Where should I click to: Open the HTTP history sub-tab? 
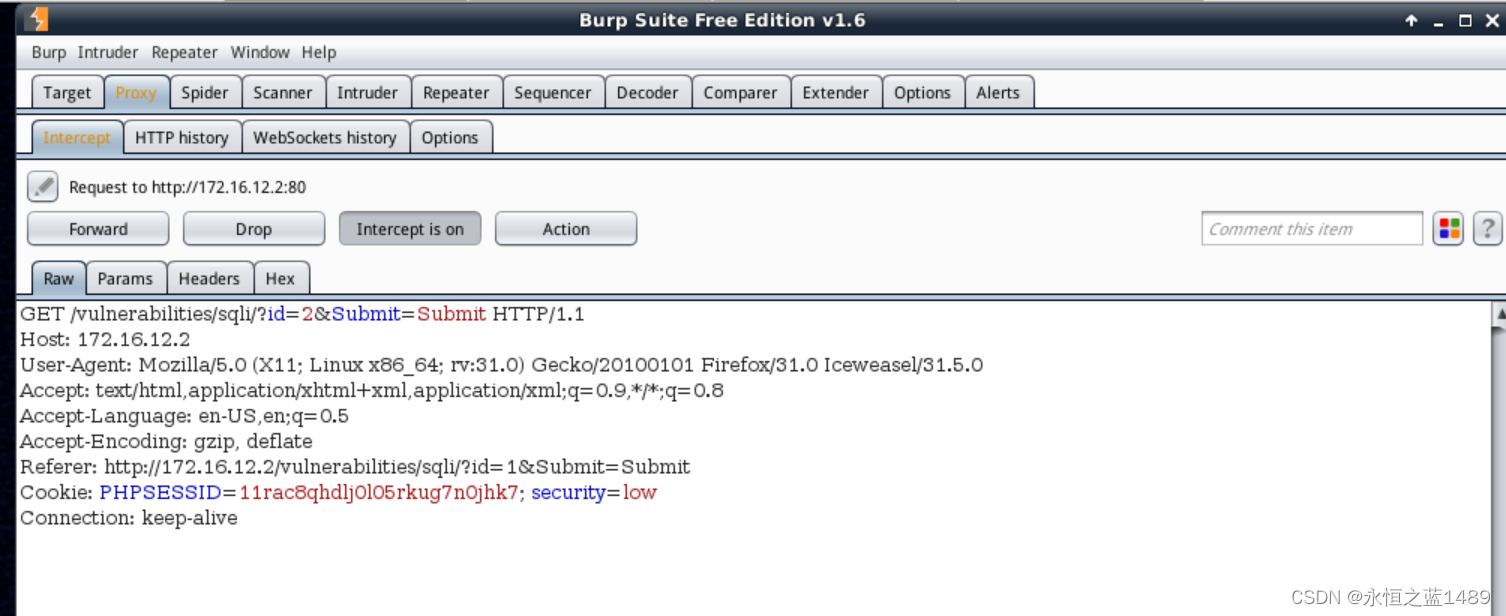tap(182, 138)
